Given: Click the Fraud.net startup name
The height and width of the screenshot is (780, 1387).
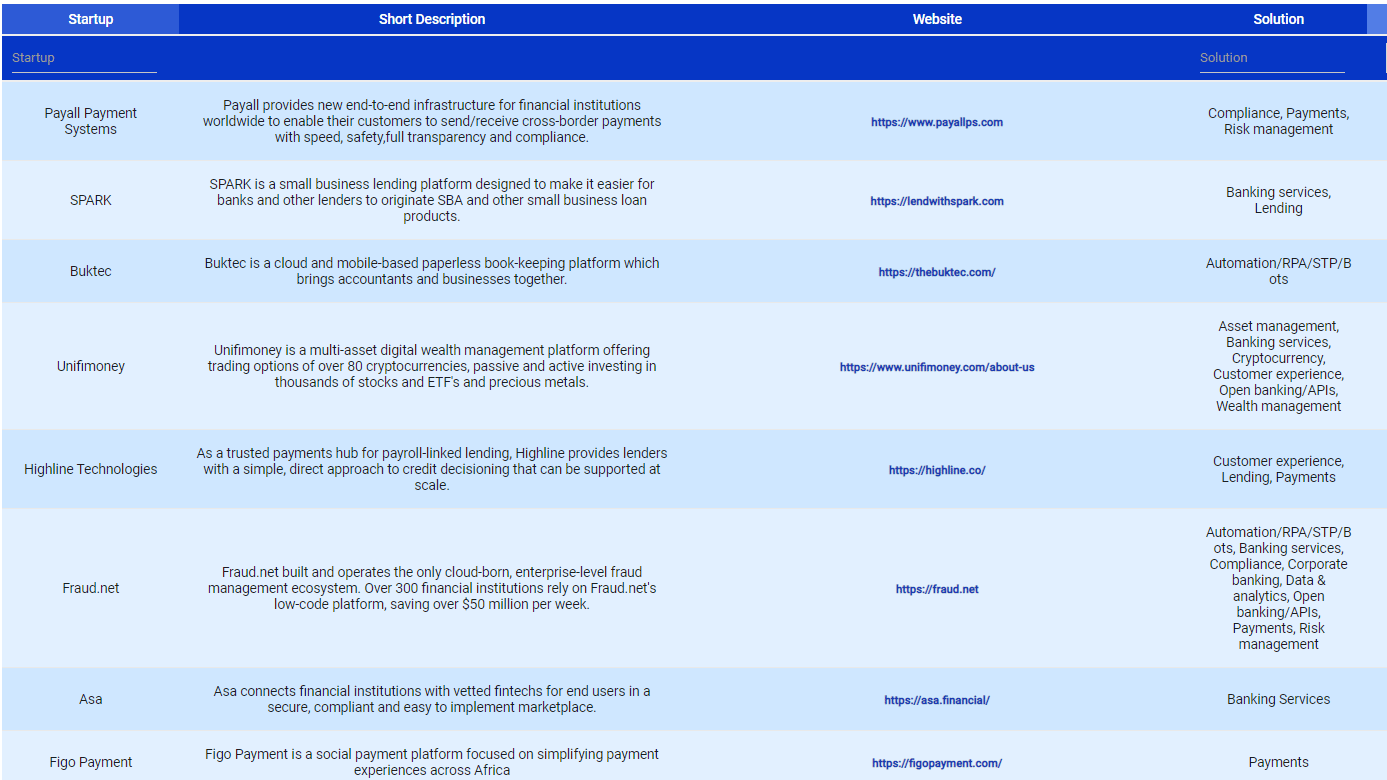Looking at the screenshot, I should (90, 588).
